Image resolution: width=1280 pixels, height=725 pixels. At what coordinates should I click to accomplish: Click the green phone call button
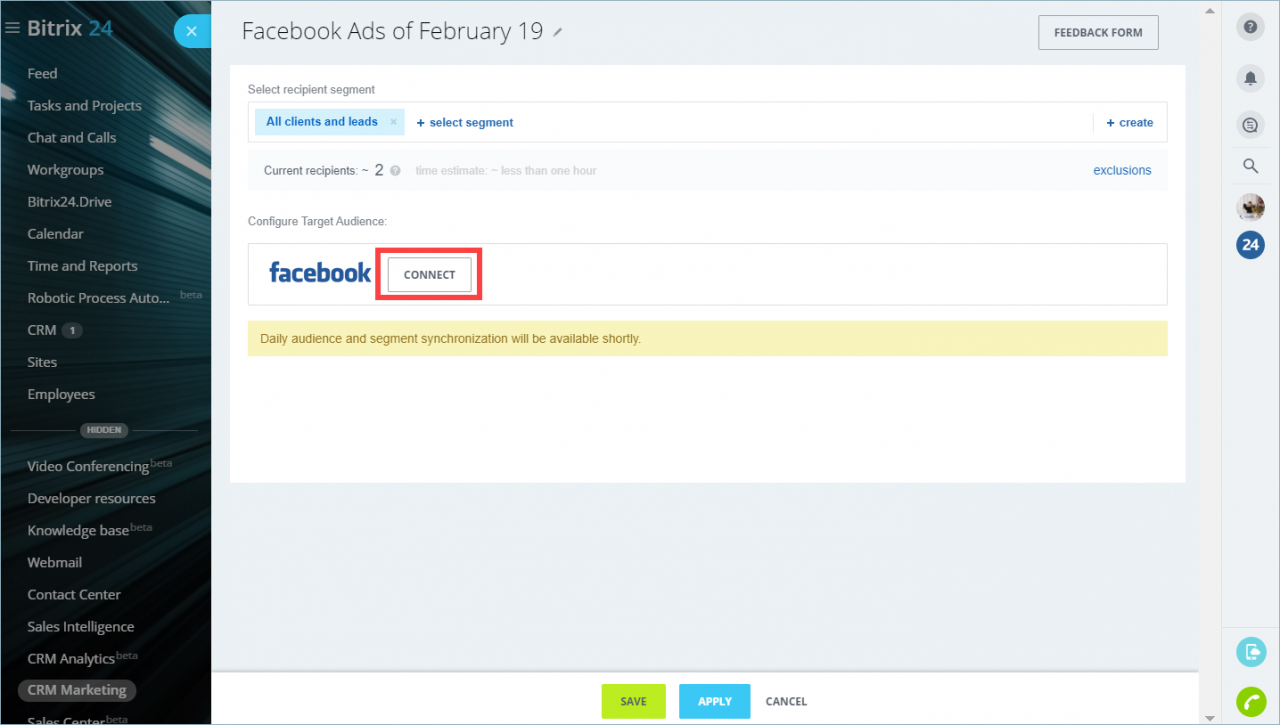point(1251,702)
